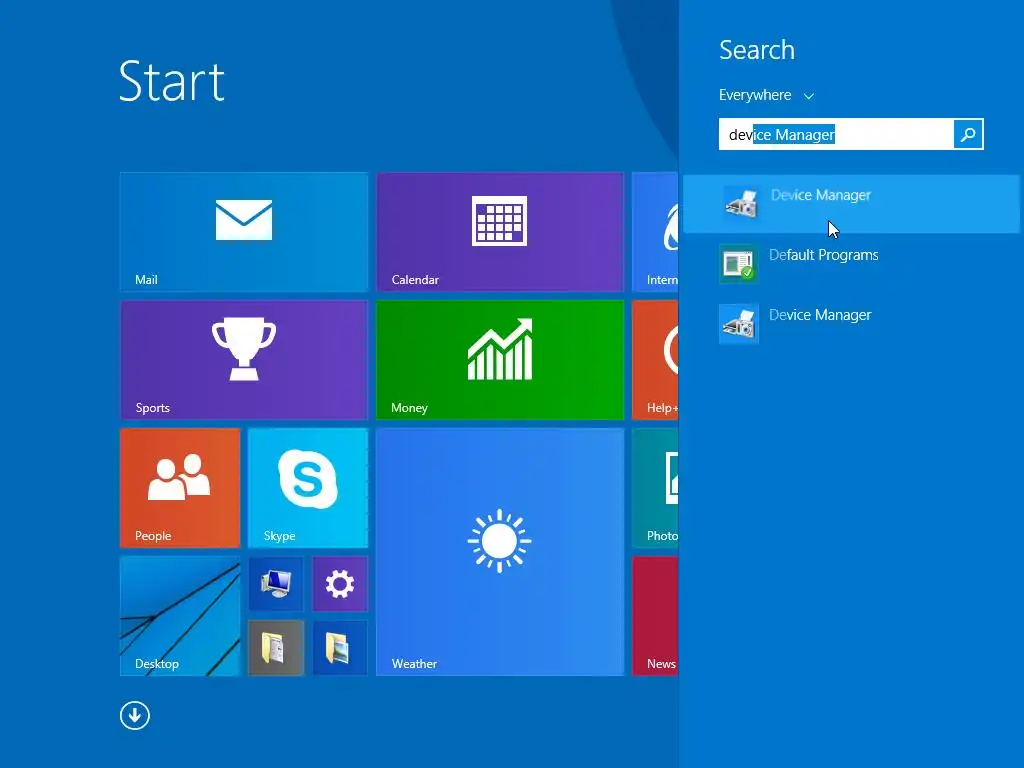This screenshot has width=1024, height=768.
Task: Open PC Settings gear tile
Action: (340, 584)
